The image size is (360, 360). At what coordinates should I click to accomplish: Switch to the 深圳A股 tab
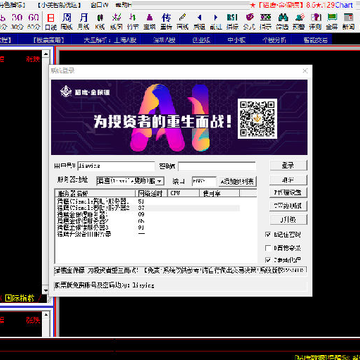pos(164,40)
